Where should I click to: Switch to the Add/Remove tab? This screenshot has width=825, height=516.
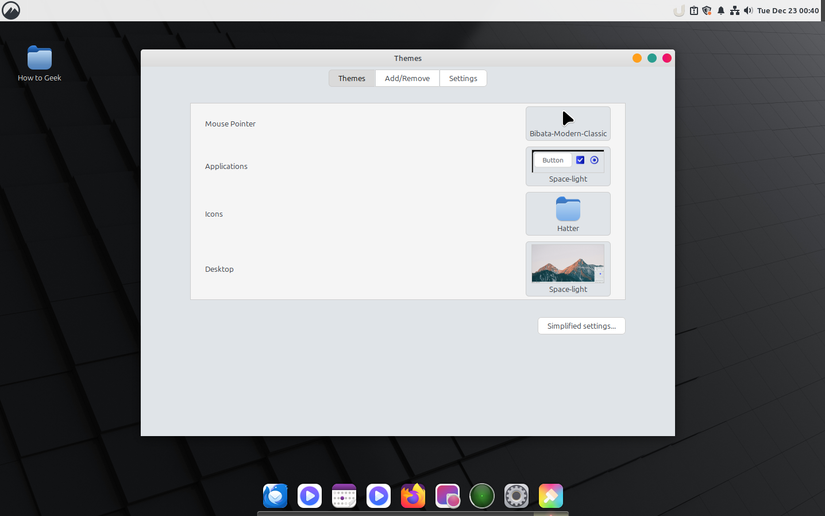click(x=407, y=78)
